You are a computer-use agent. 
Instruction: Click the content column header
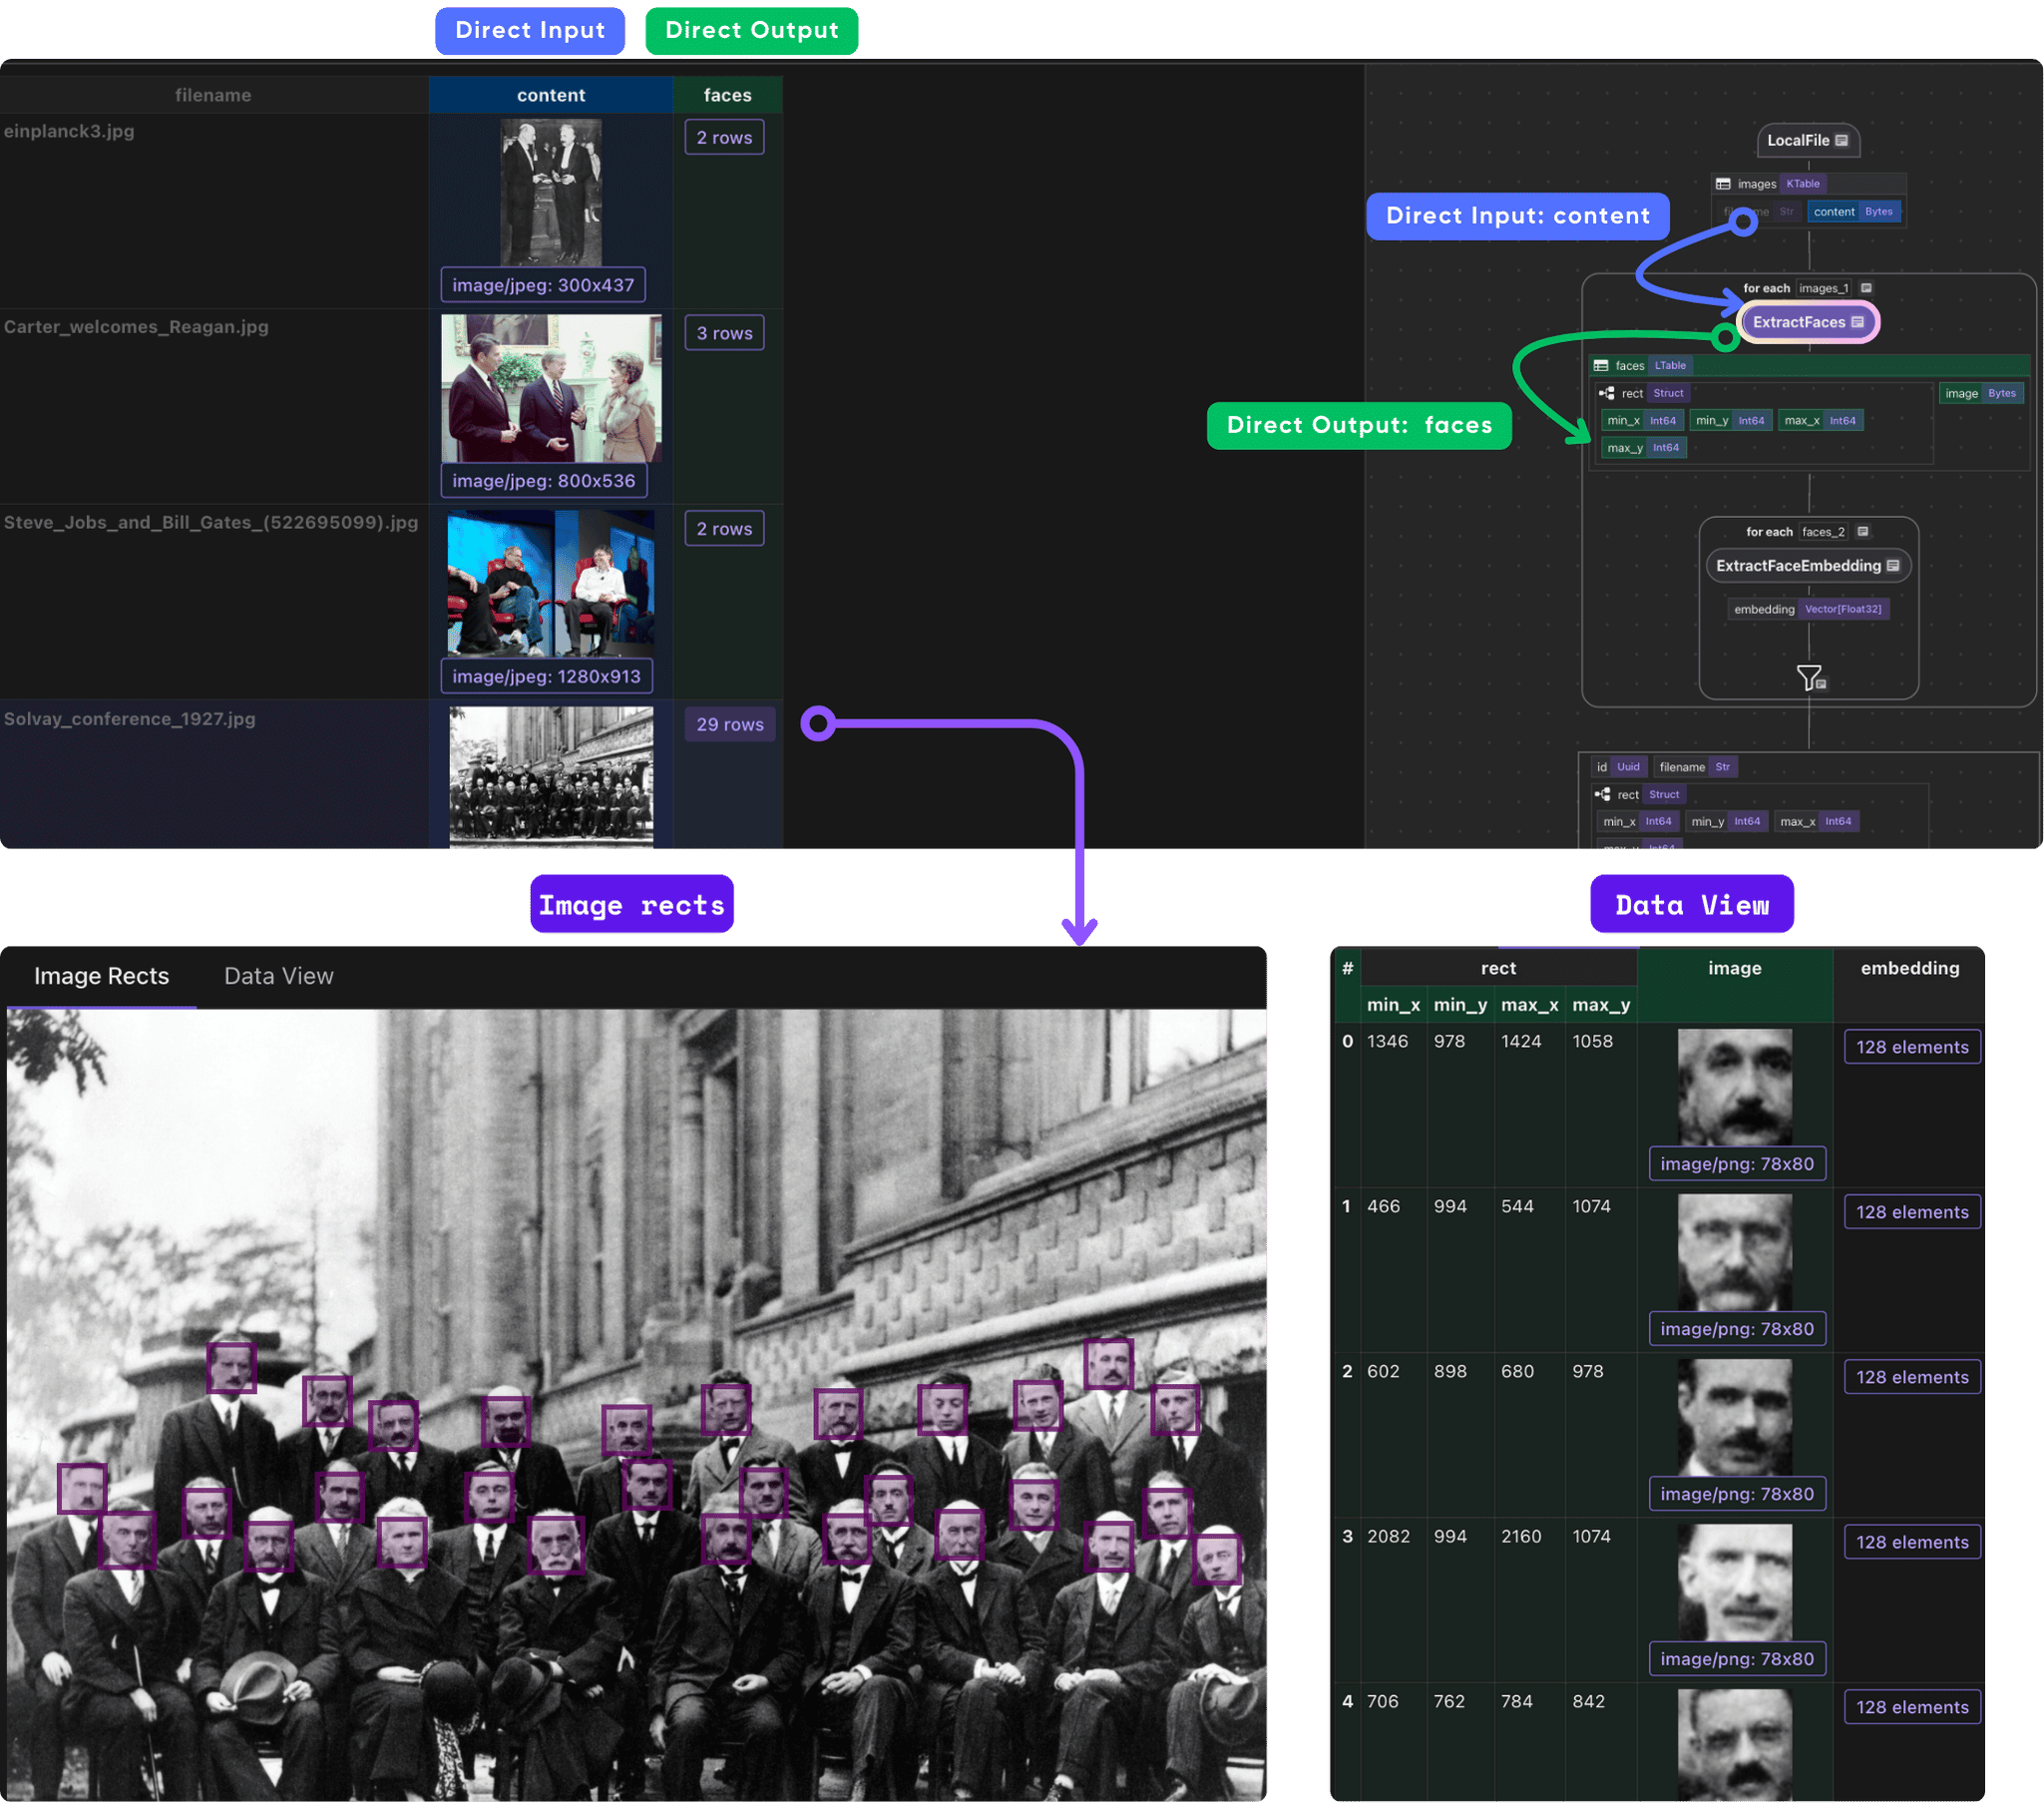(x=551, y=95)
